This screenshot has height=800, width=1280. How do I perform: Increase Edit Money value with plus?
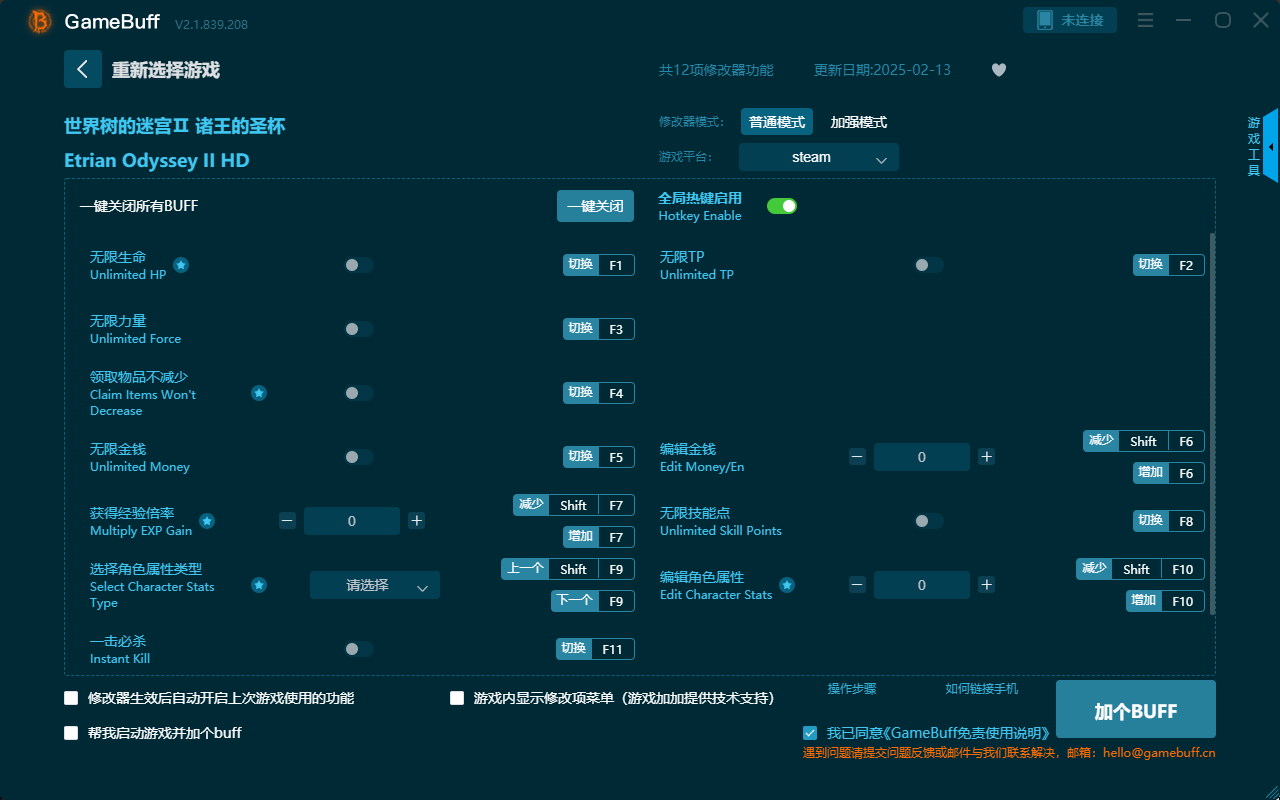point(986,457)
